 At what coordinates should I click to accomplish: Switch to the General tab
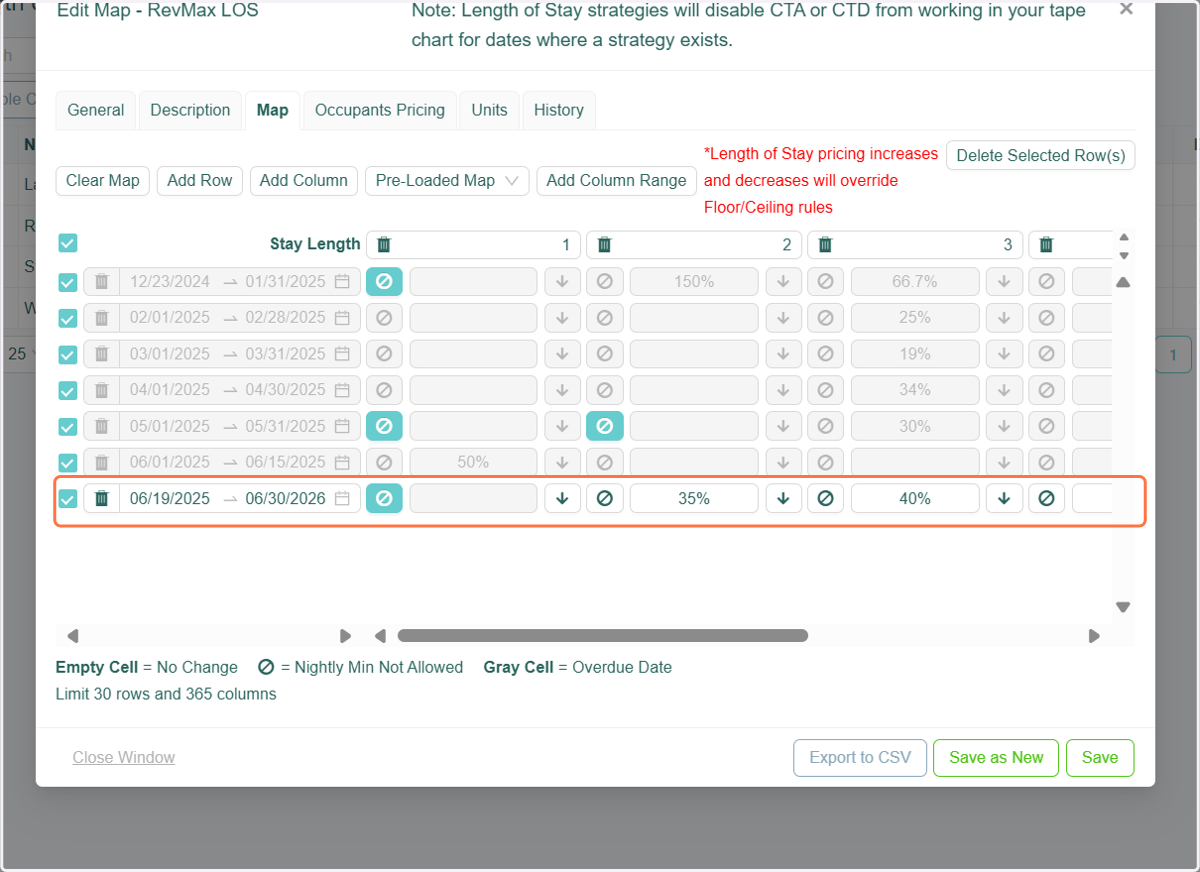click(96, 110)
